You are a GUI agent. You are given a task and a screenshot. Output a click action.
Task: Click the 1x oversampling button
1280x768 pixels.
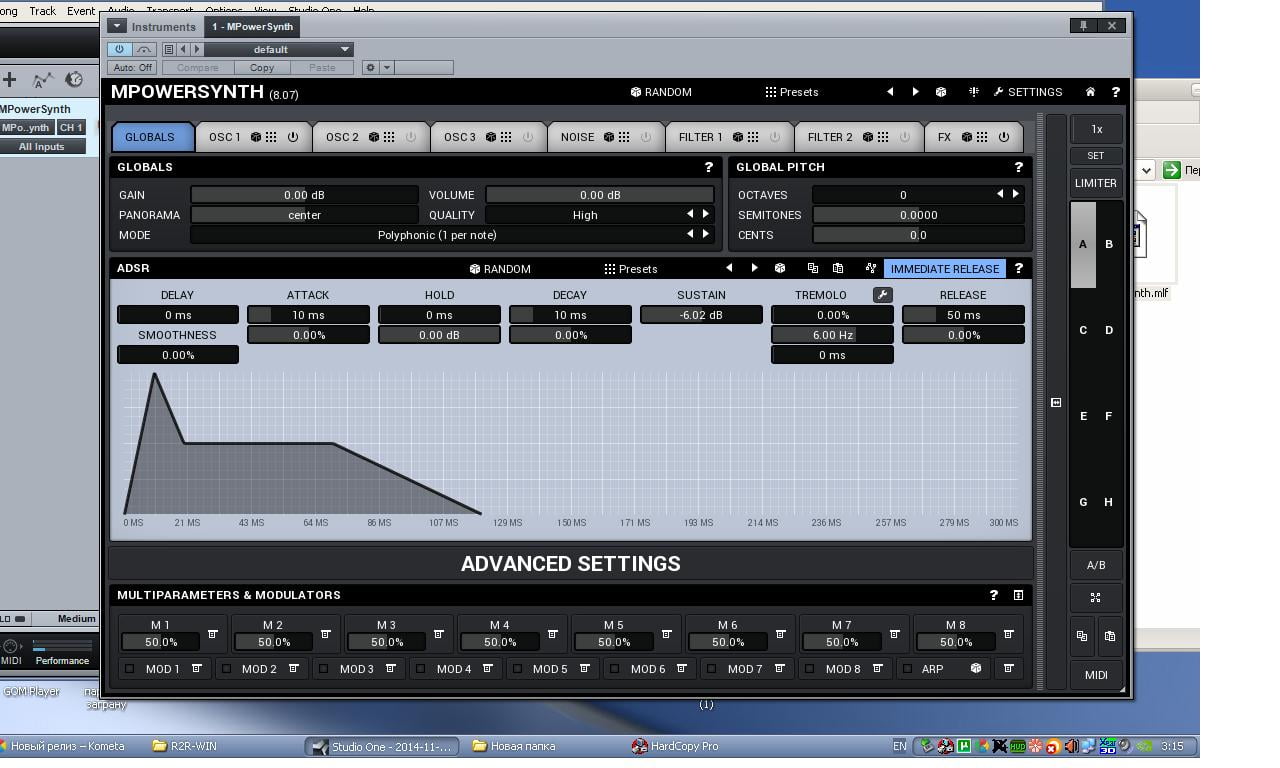click(1096, 129)
